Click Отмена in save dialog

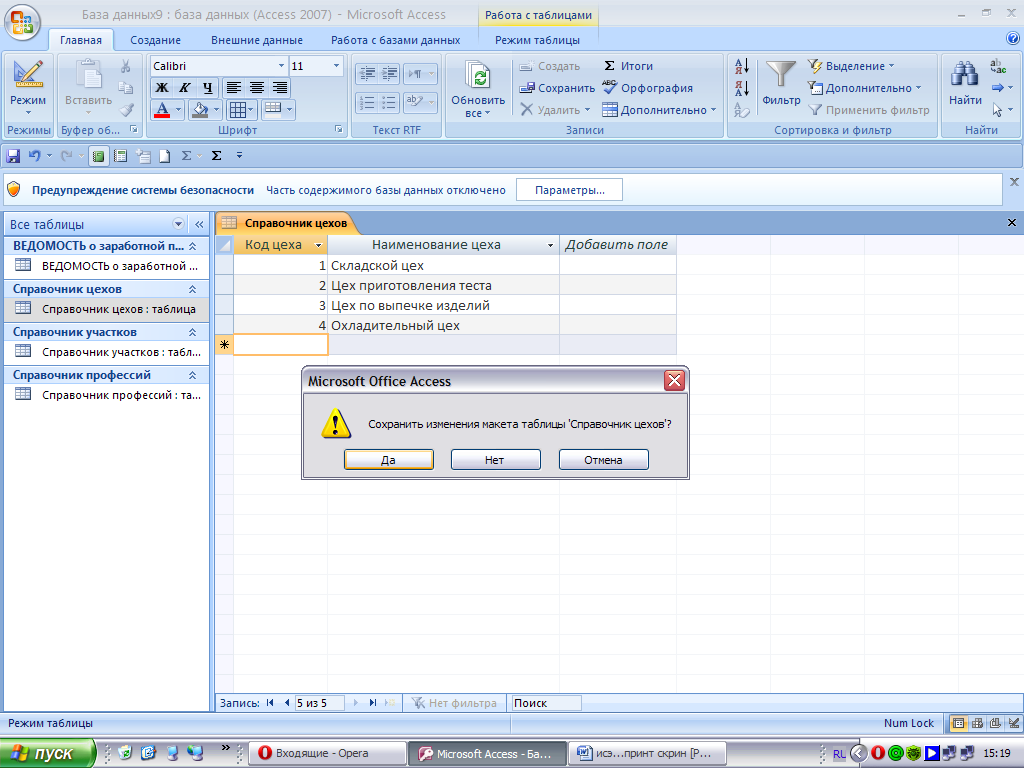[x=603, y=460]
